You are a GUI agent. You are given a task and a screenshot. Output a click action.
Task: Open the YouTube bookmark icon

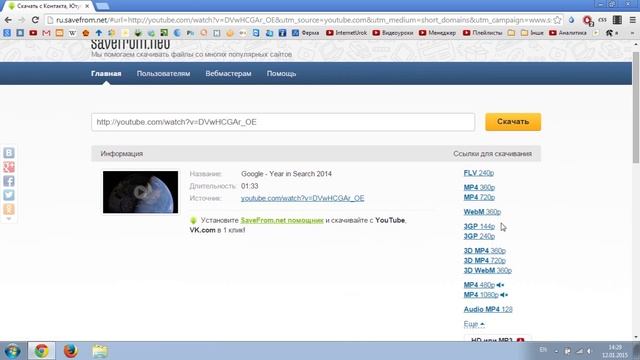tap(33, 33)
